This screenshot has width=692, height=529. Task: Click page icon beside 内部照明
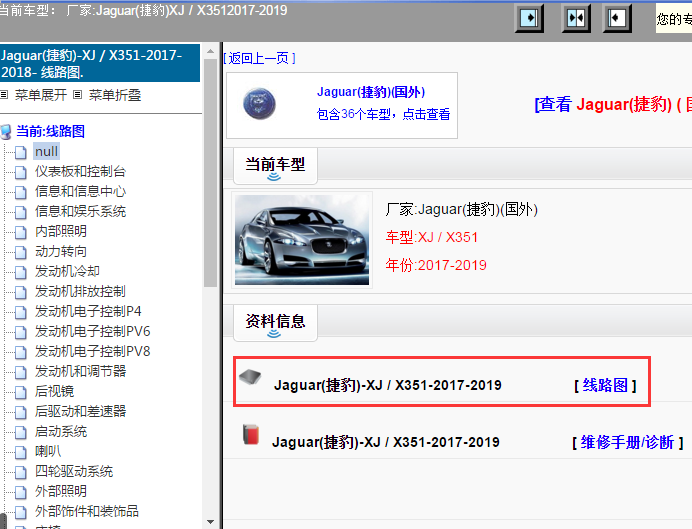click(21, 232)
